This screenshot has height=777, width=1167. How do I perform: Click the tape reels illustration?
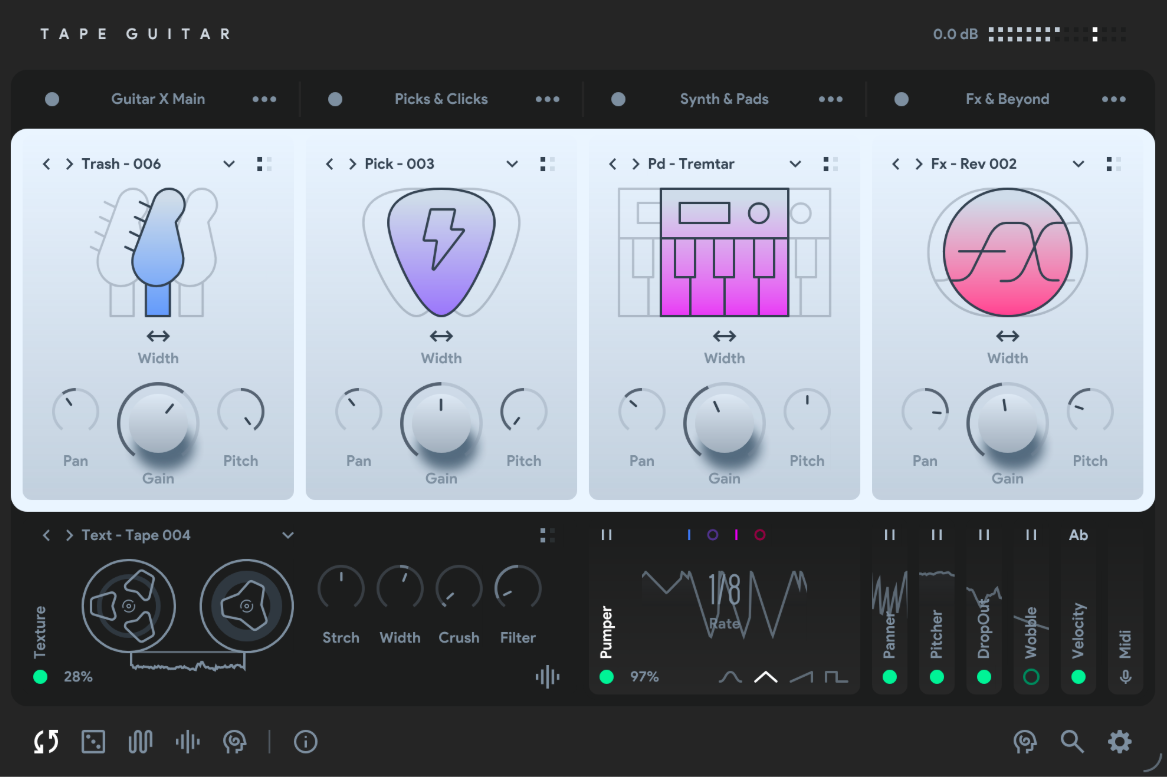pos(188,615)
